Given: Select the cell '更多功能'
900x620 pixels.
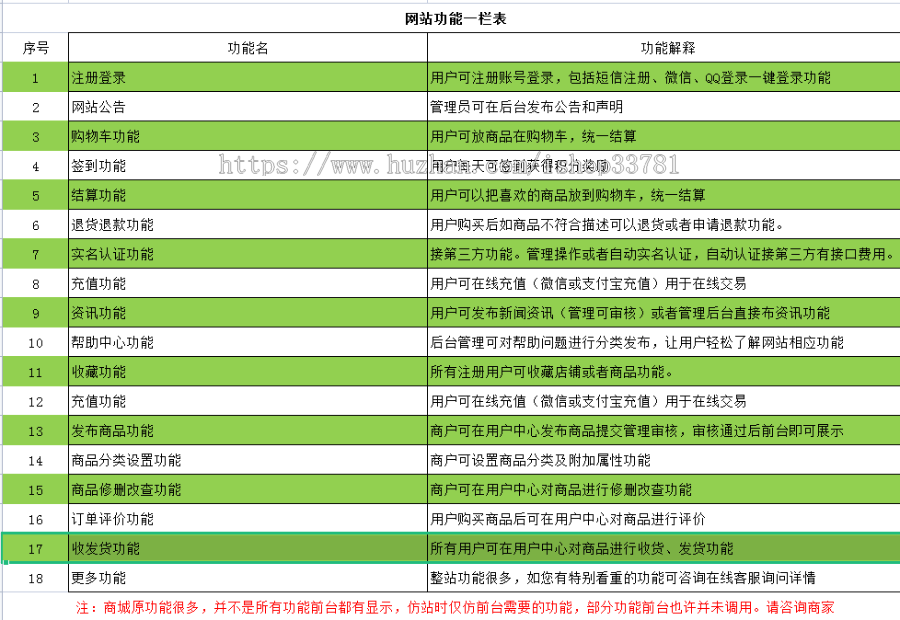Looking at the screenshot, I should [x=248, y=578].
